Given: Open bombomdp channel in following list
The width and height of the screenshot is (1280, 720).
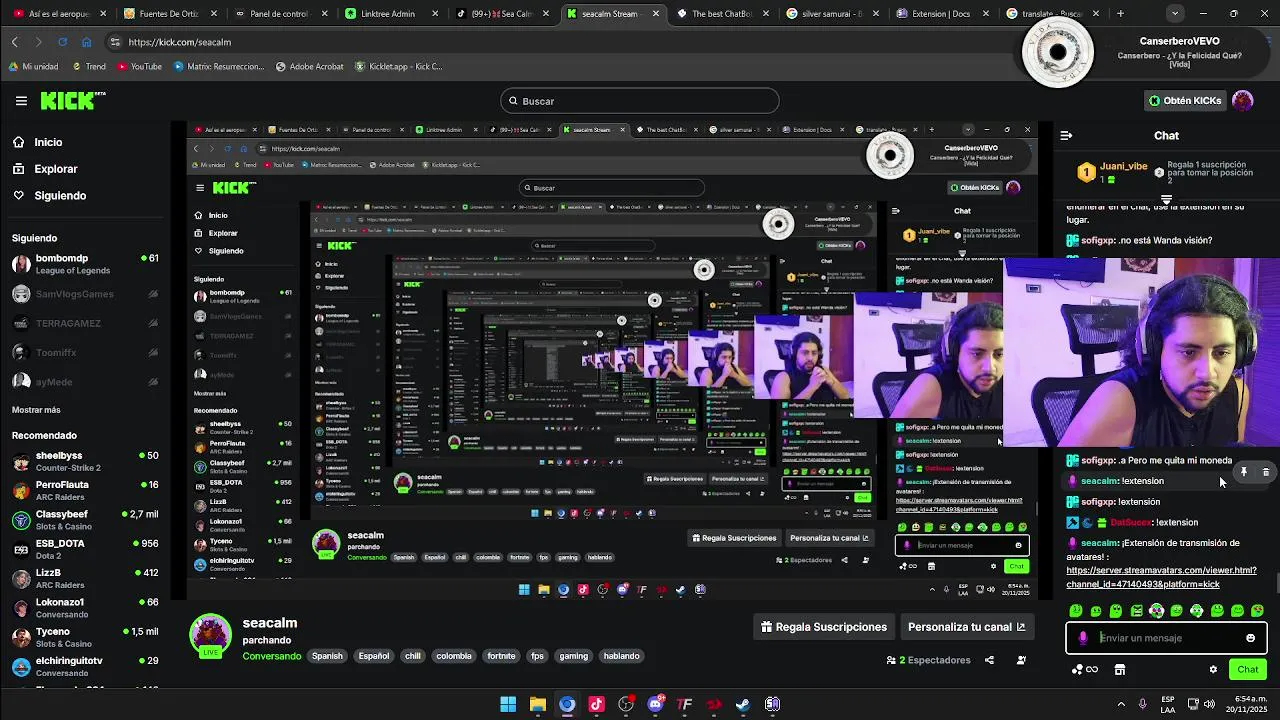Looking at the screenshot, I should pyautogui.click(x=85, y=264).
